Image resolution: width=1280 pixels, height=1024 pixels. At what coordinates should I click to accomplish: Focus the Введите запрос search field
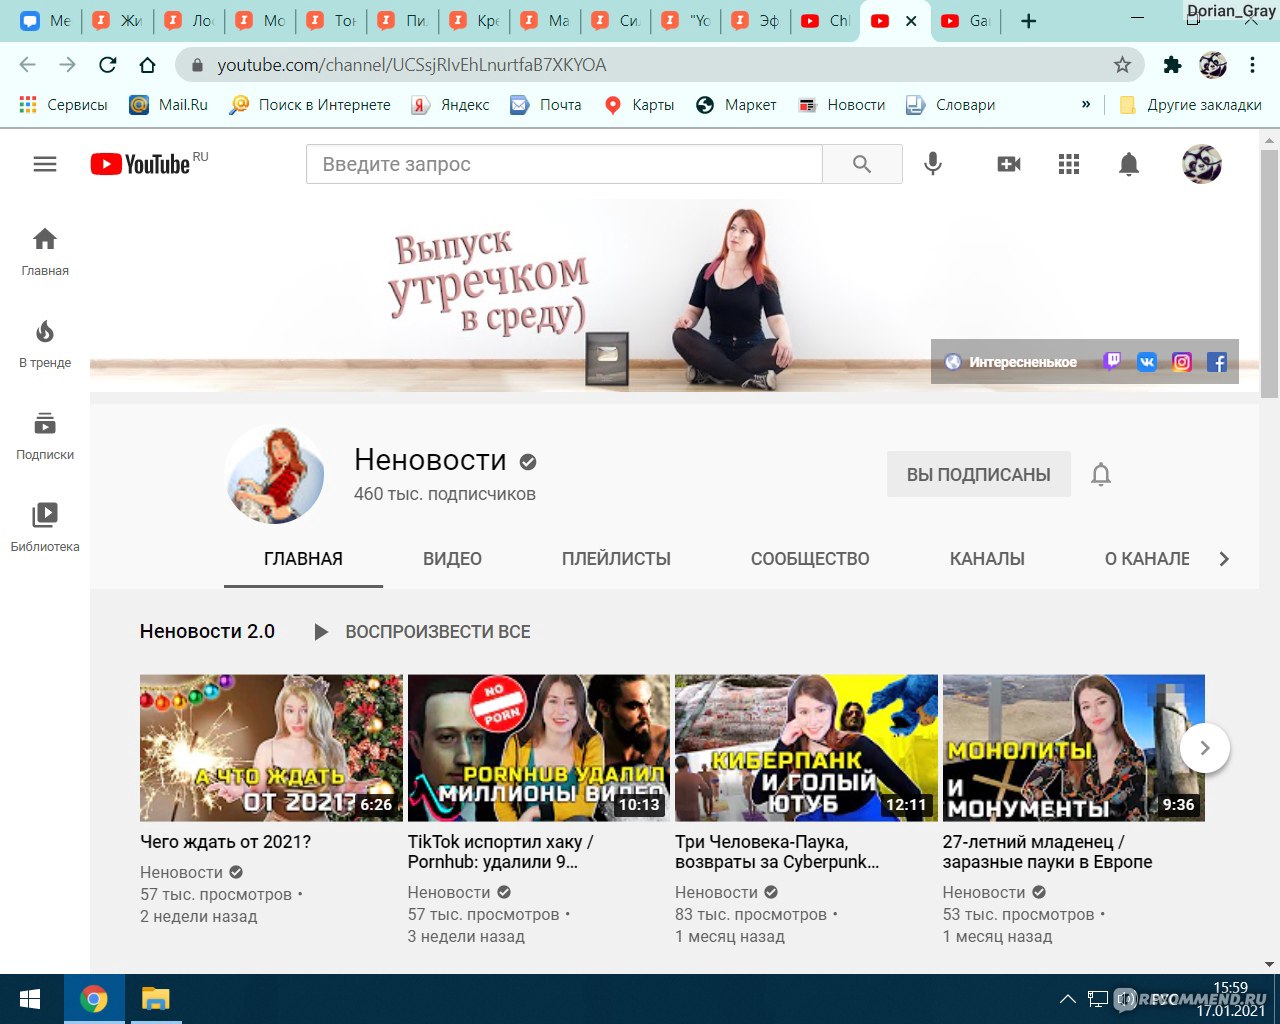564,164
